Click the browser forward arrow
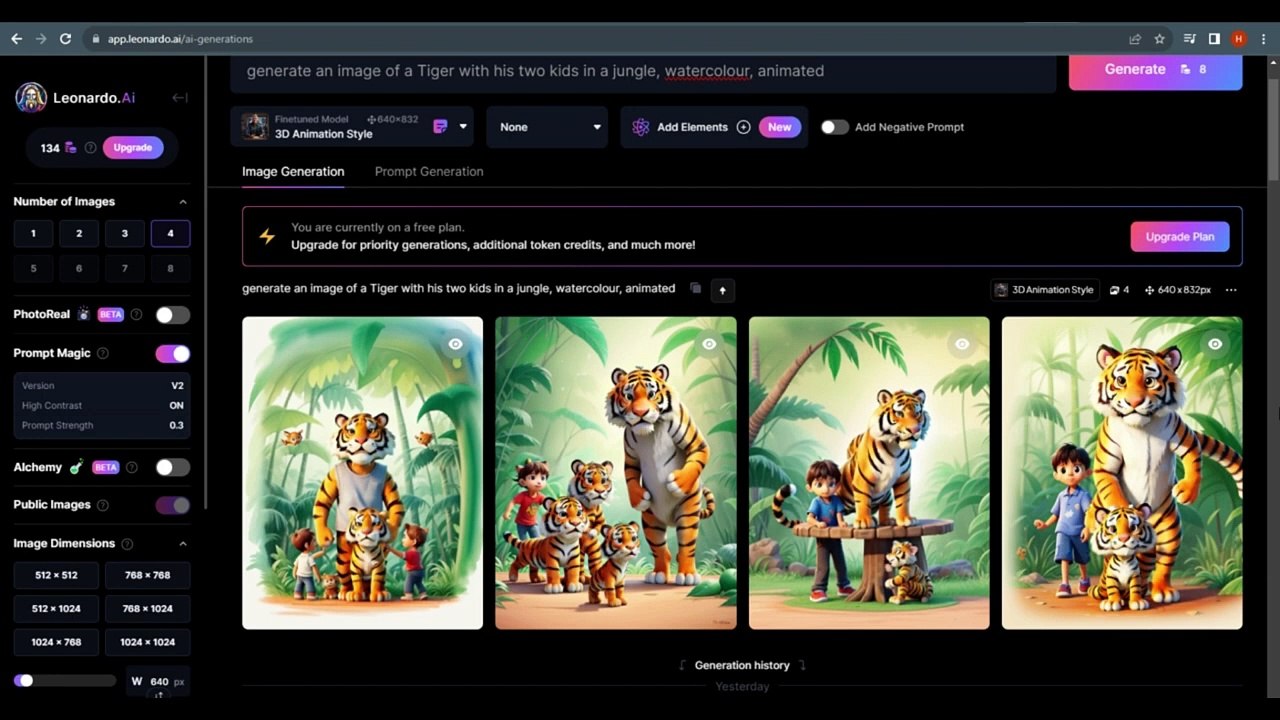Viewport: 1280px width, 720px height. pos(41,39)
